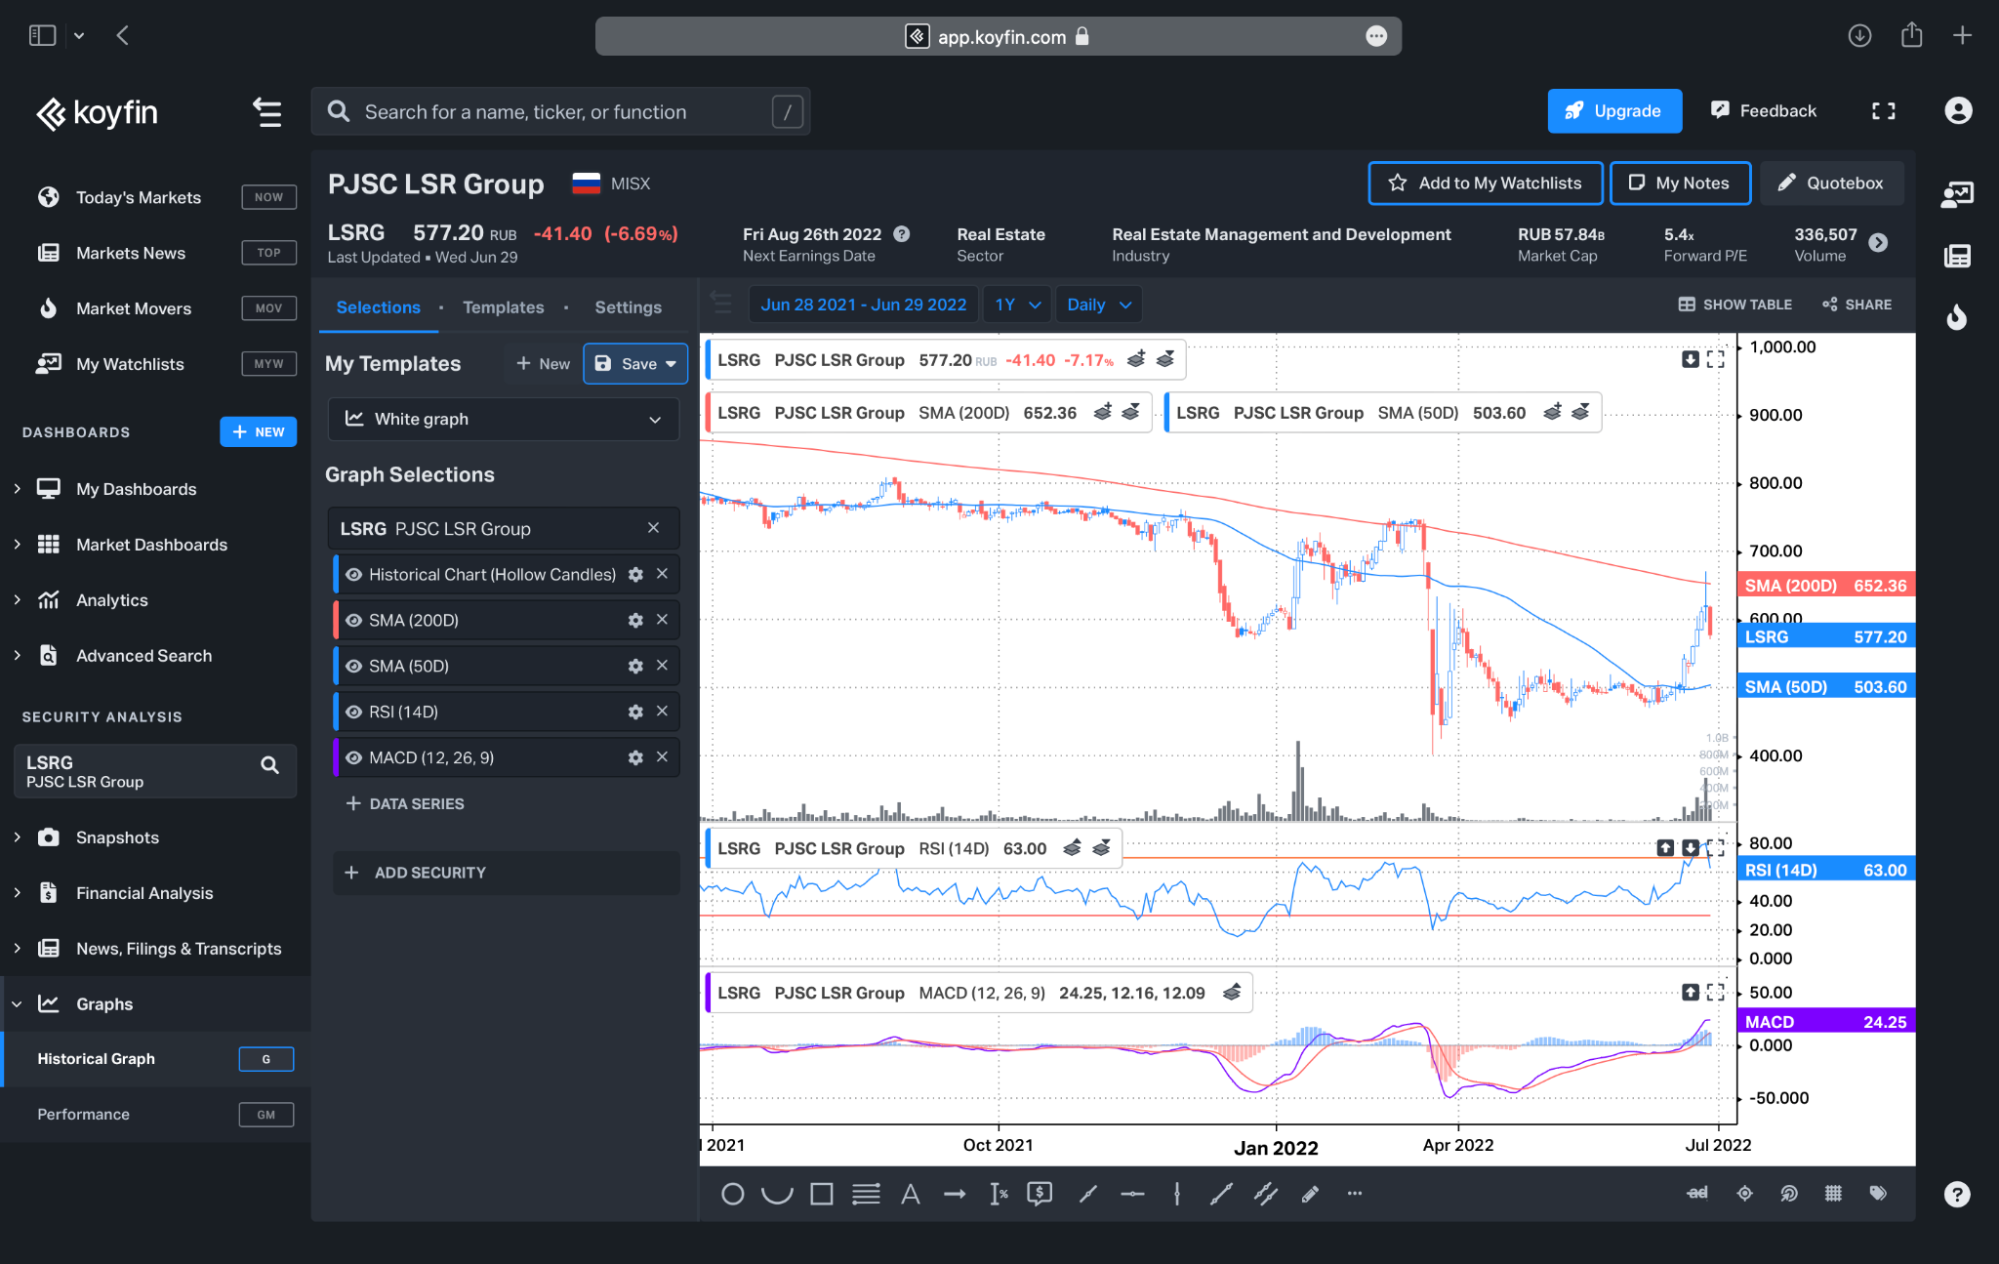Screen dimensions: 1999x1264
Task: Collapse the koyfin sidebar menu icon
Action: [x=266, y=112]
